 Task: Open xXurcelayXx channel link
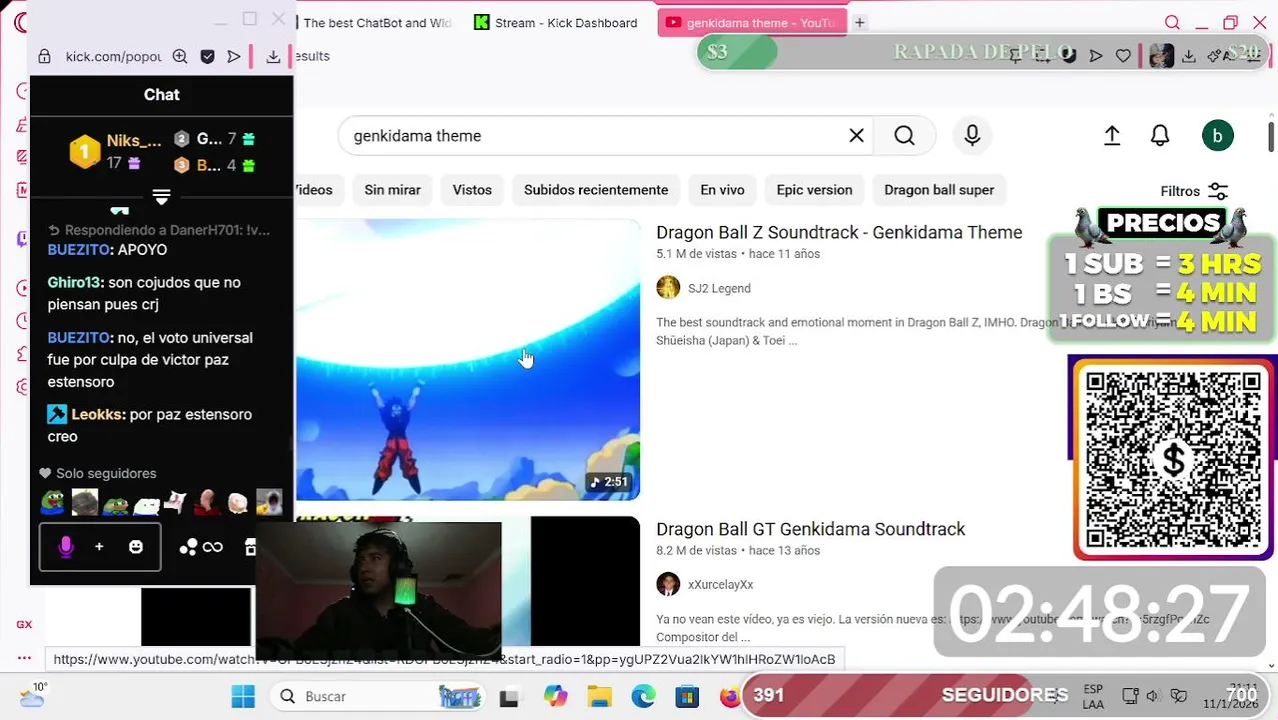[x=721, y=584]
